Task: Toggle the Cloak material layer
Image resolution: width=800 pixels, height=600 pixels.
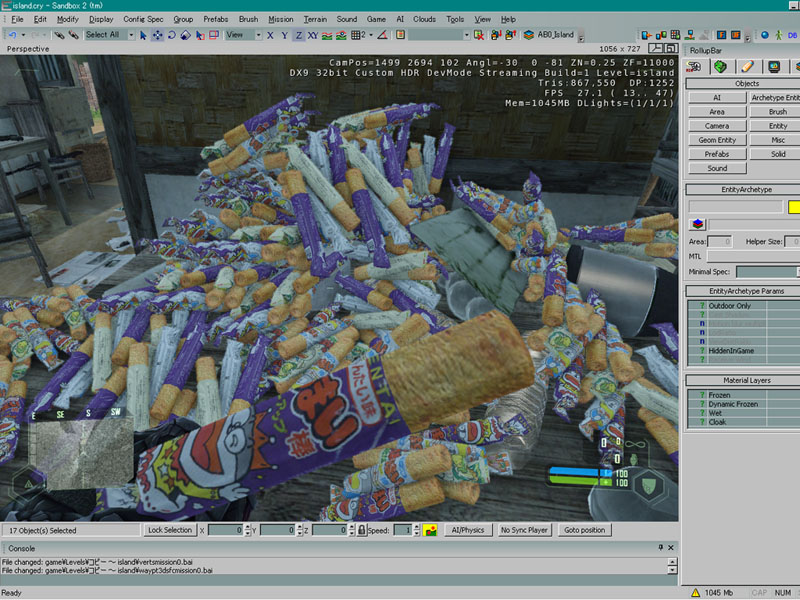Action: click(744, 422)
